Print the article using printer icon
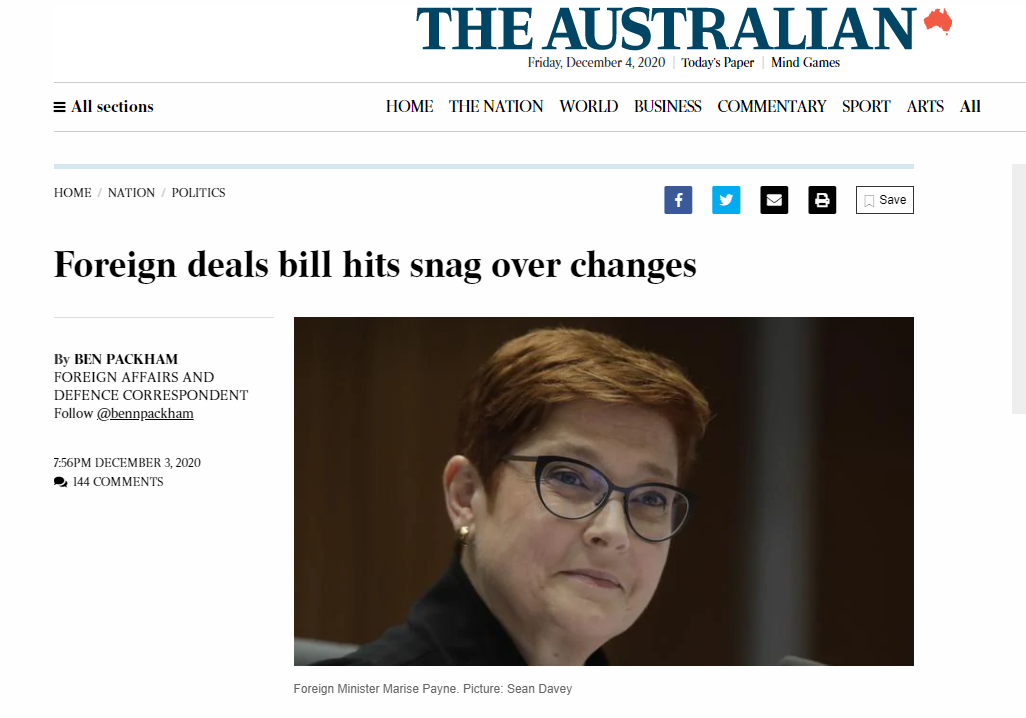 pos(822,200)
